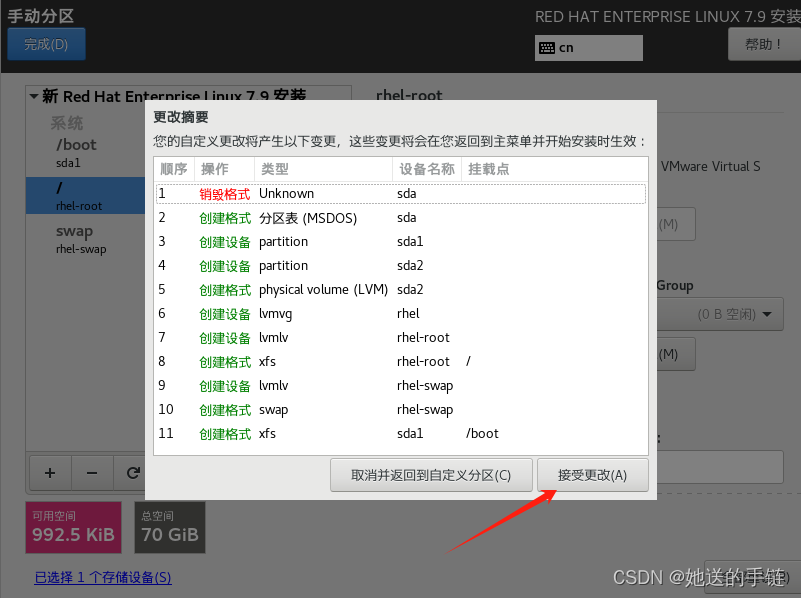Collapse 新 Red Hat Enterprise Linux 7.9 安装 section
The image size is (801, 598).
(x=34, y=95)
